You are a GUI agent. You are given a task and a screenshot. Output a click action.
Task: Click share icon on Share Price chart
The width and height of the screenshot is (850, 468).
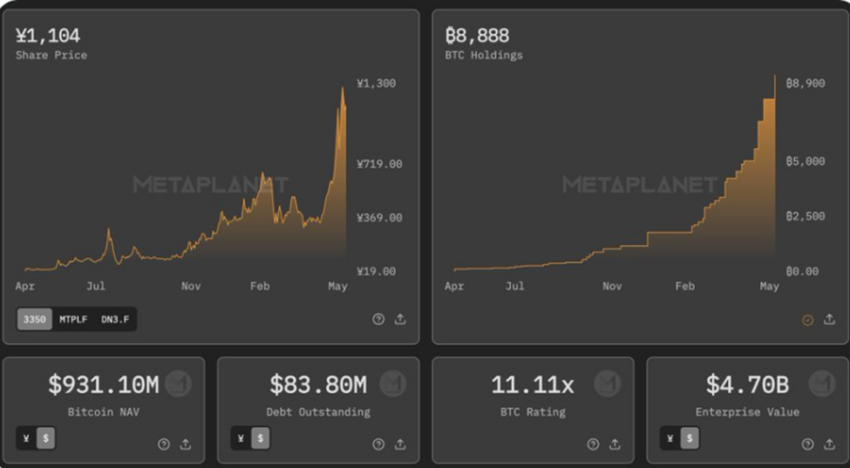click(x=400, y=320)
